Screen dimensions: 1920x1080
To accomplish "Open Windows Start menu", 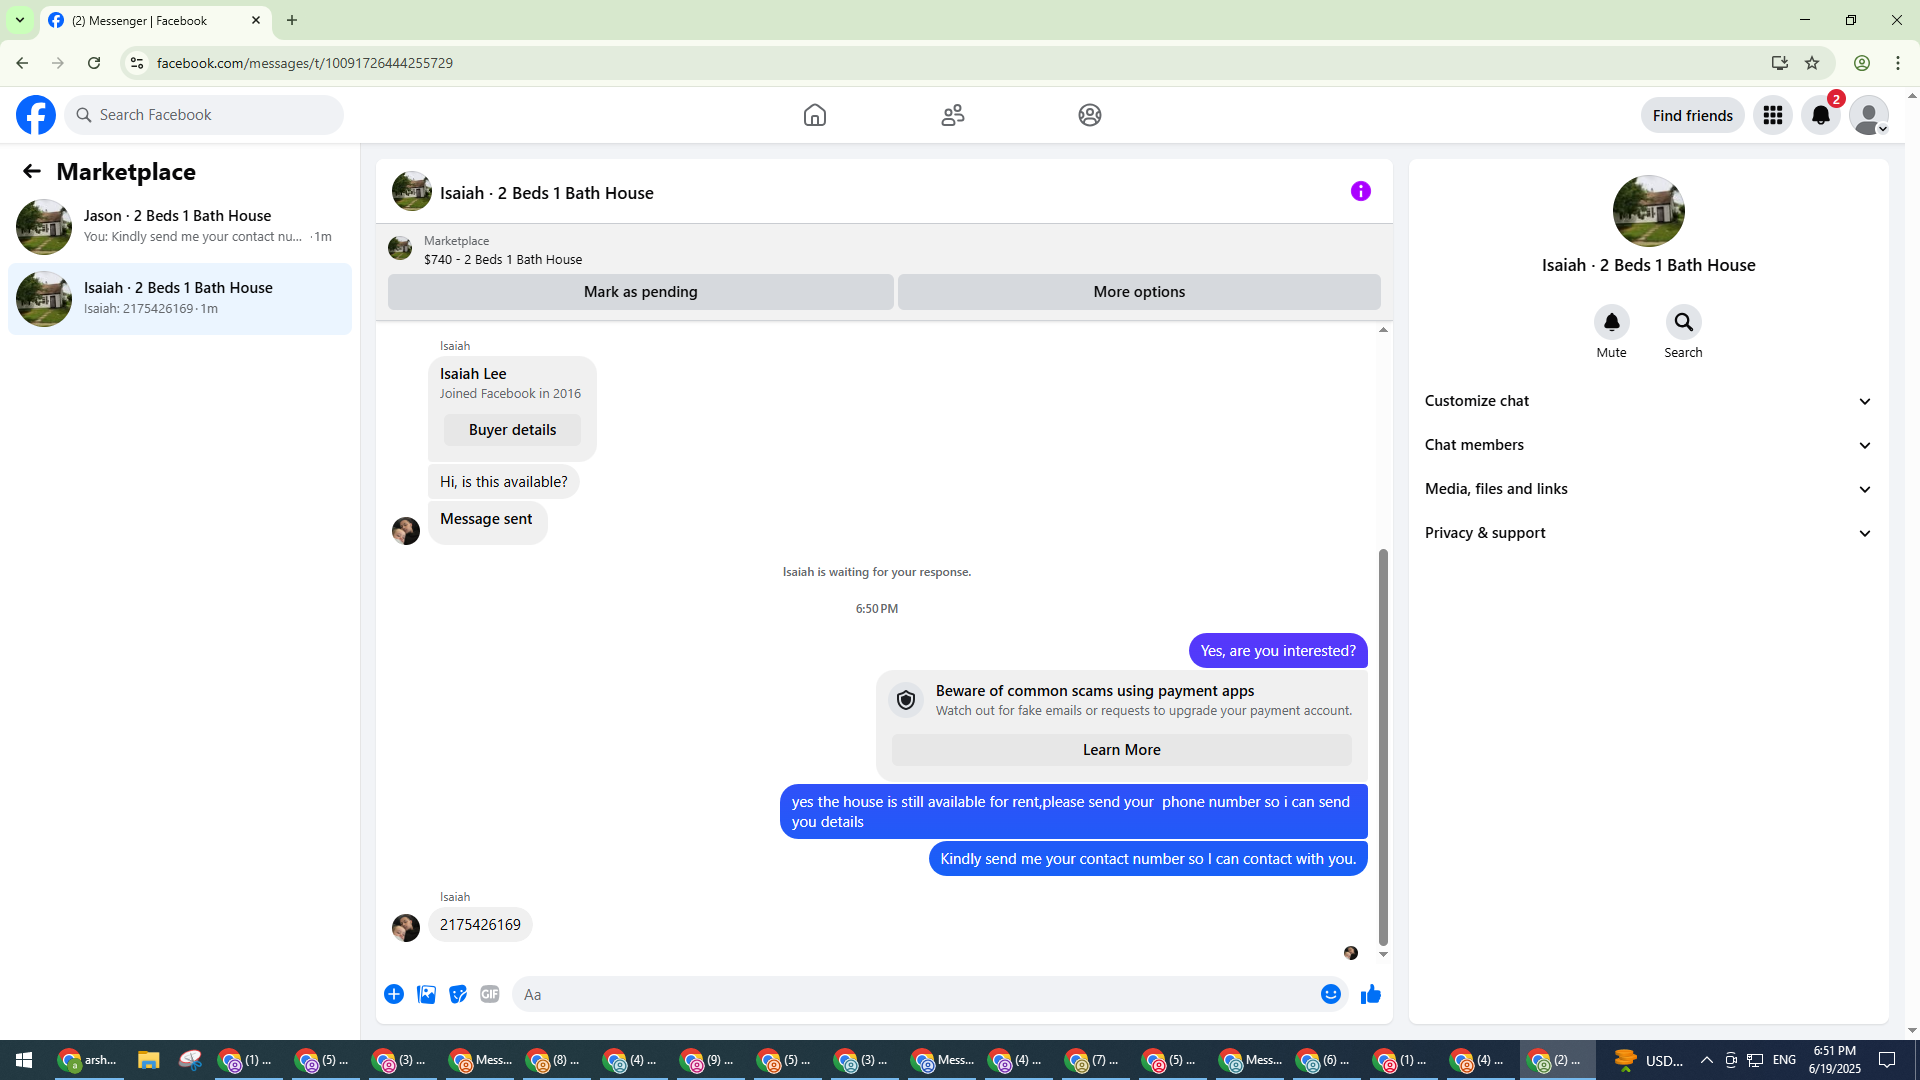I will [24, 1060].
